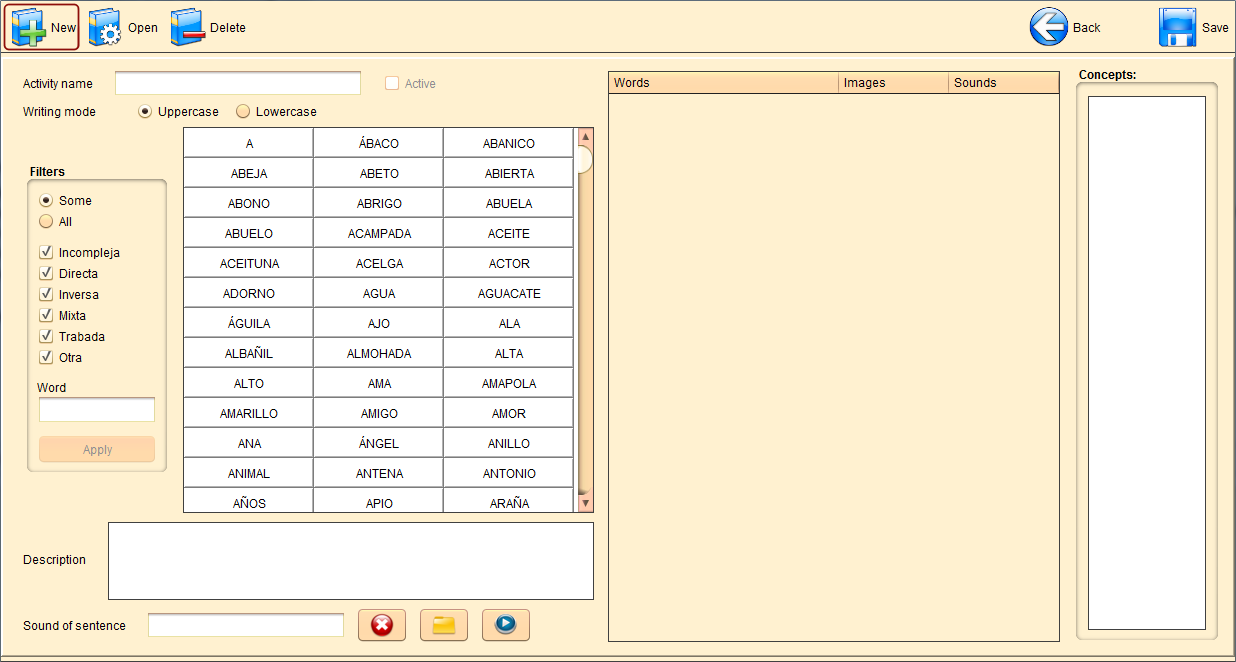Focus the Activity name field
The height and width of the screenshot is (662, 1236).
pyautogui.click(x=238, y=83)
